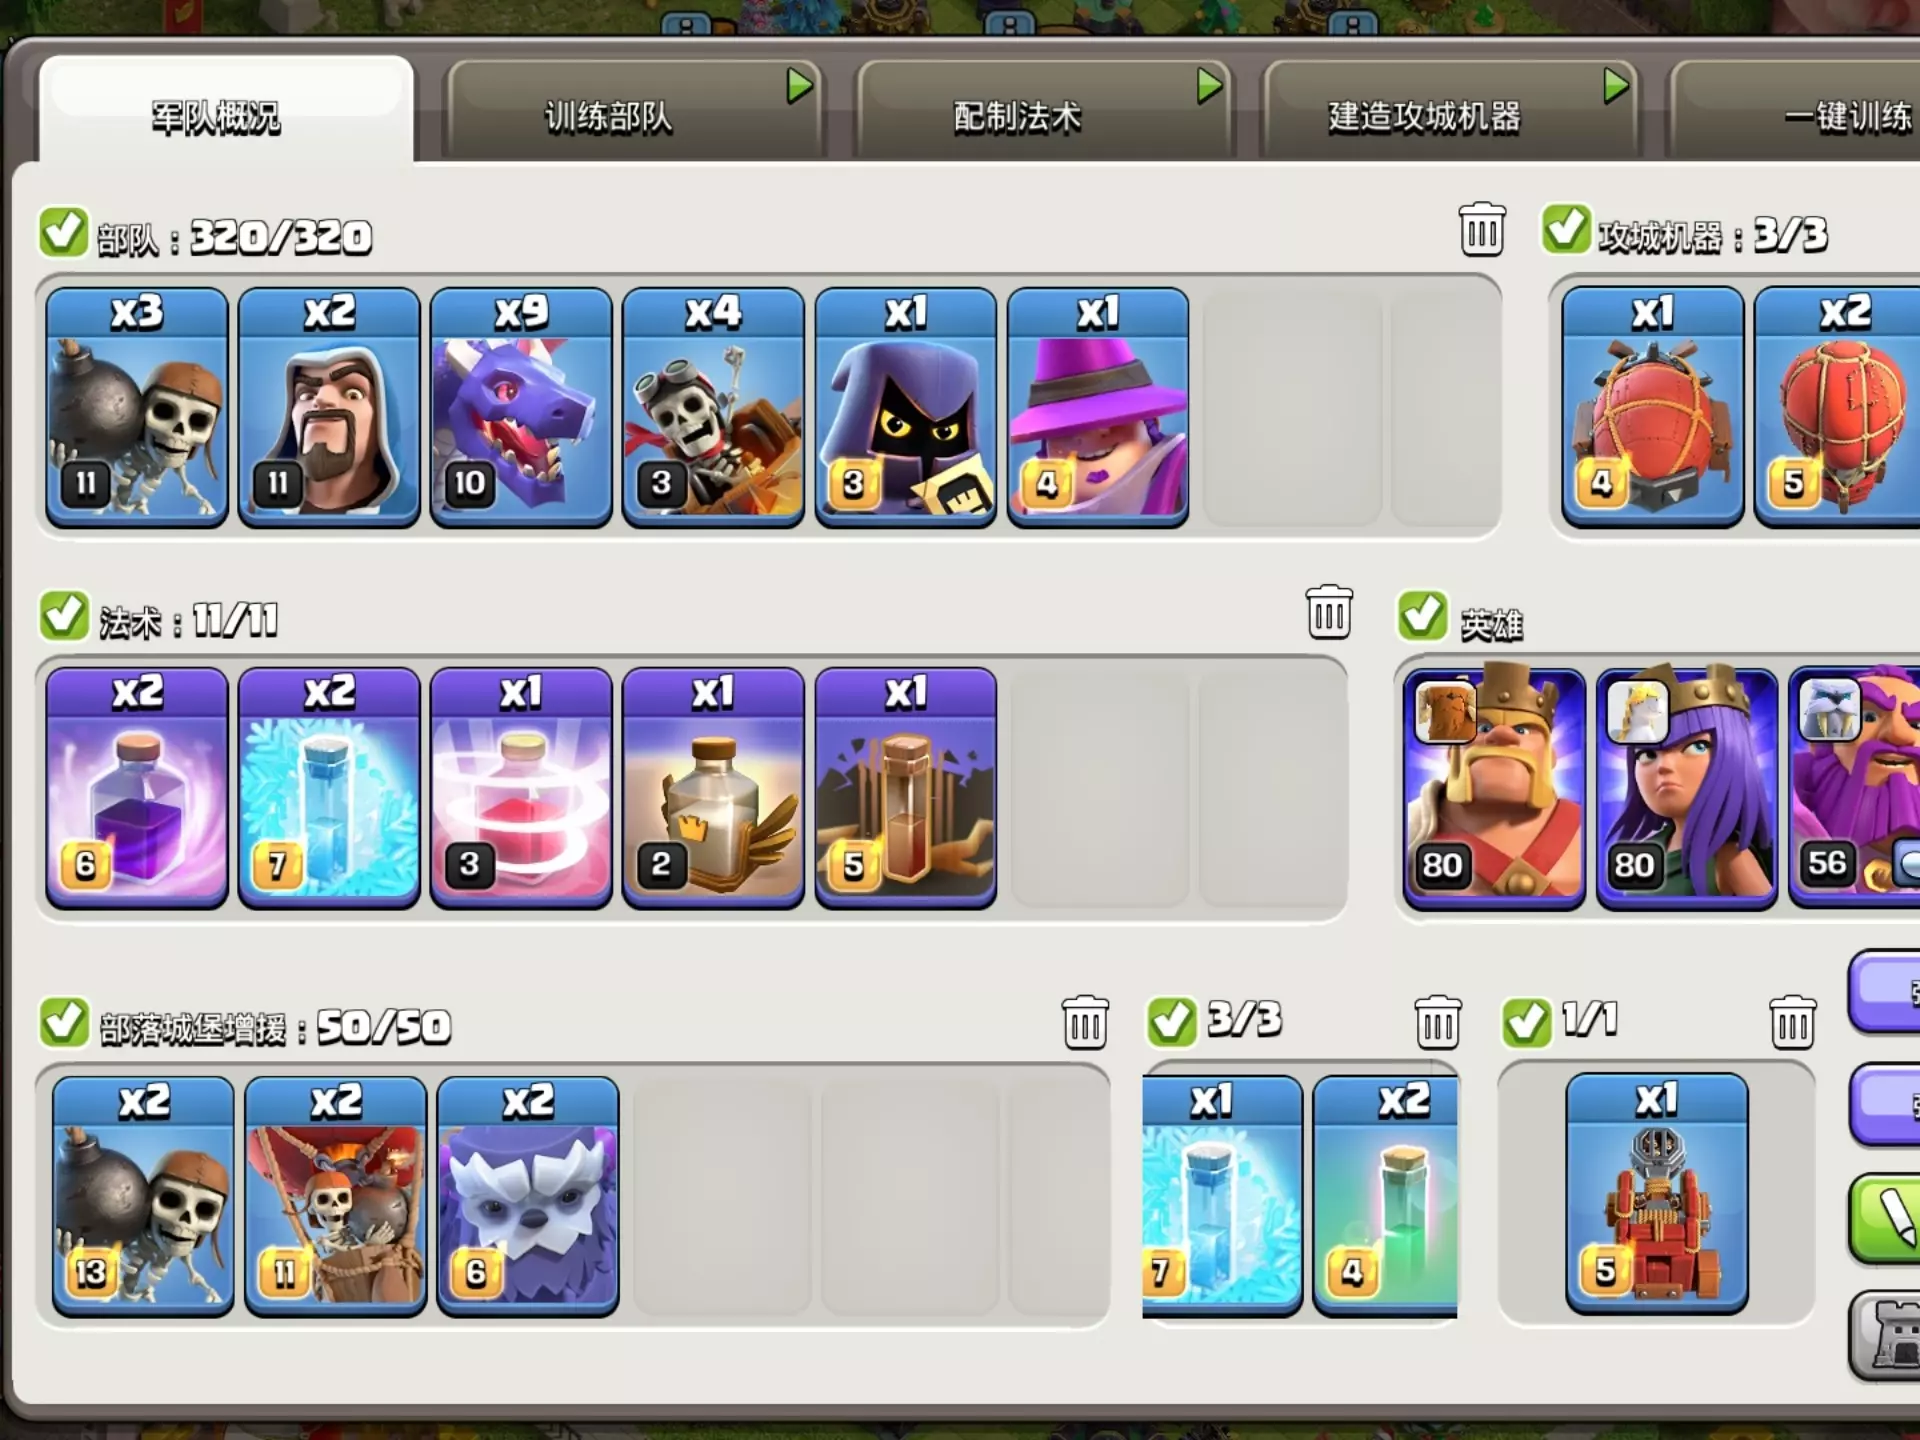Expand the 配制法术 tab arrow
This screenshot has height=1440, width=1920.
pyautogui.click(x=1210, y=86)
